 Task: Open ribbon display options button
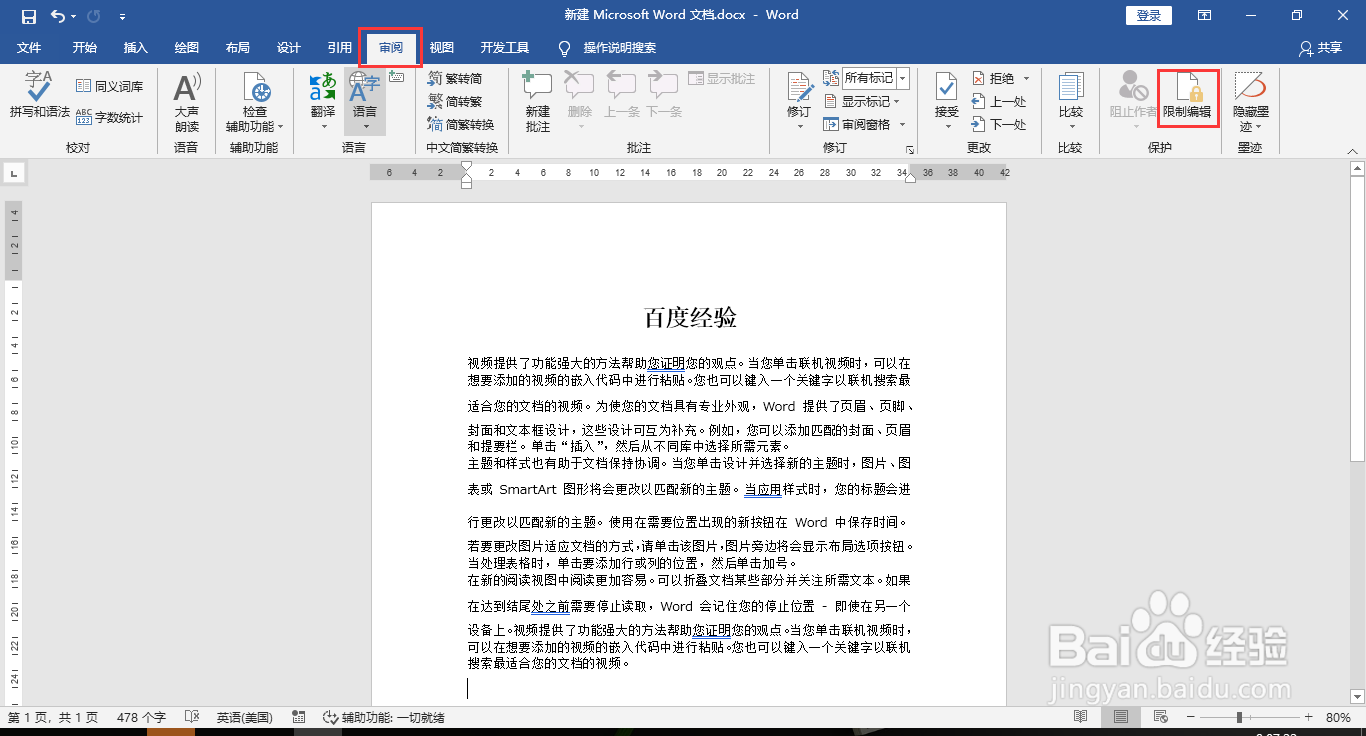click(x=1205, y=15)
